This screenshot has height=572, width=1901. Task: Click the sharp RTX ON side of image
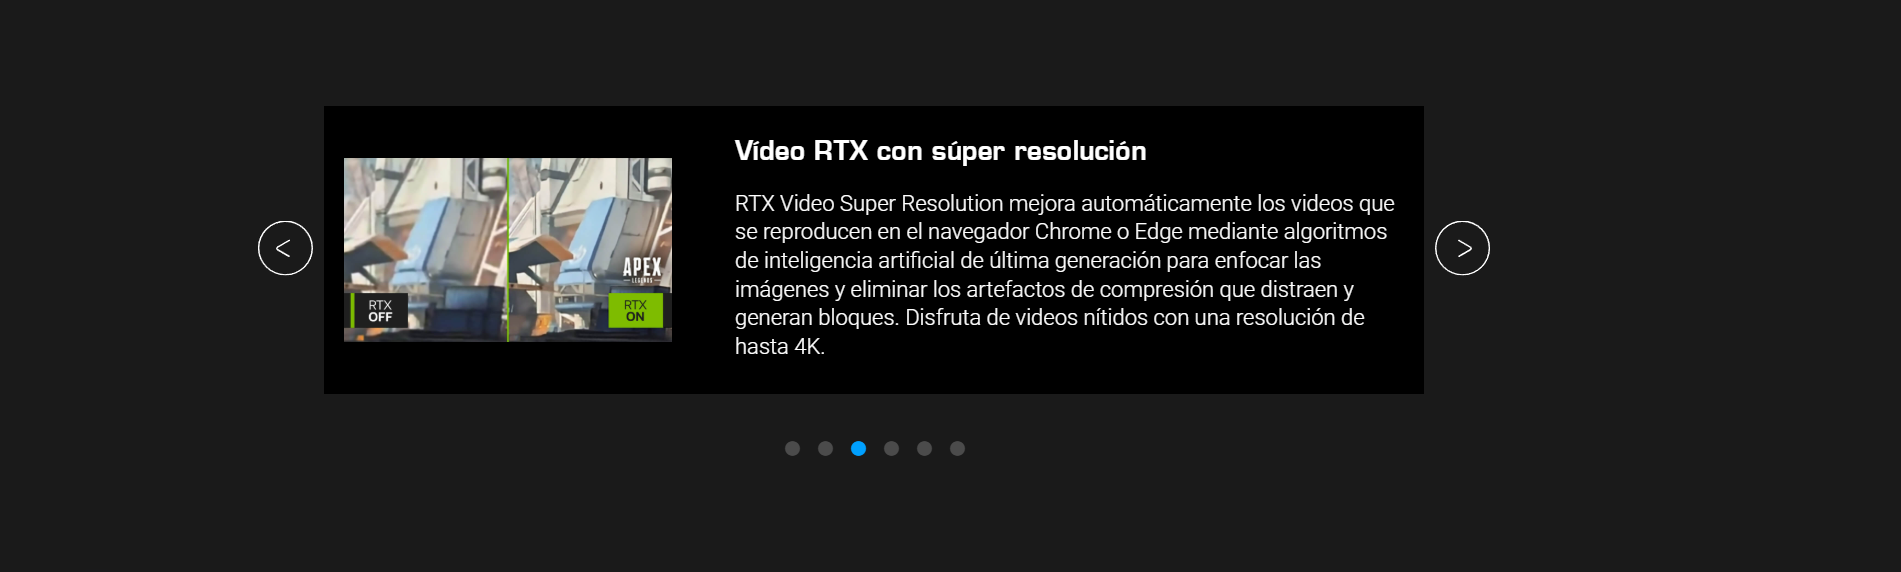coord(590,250)
